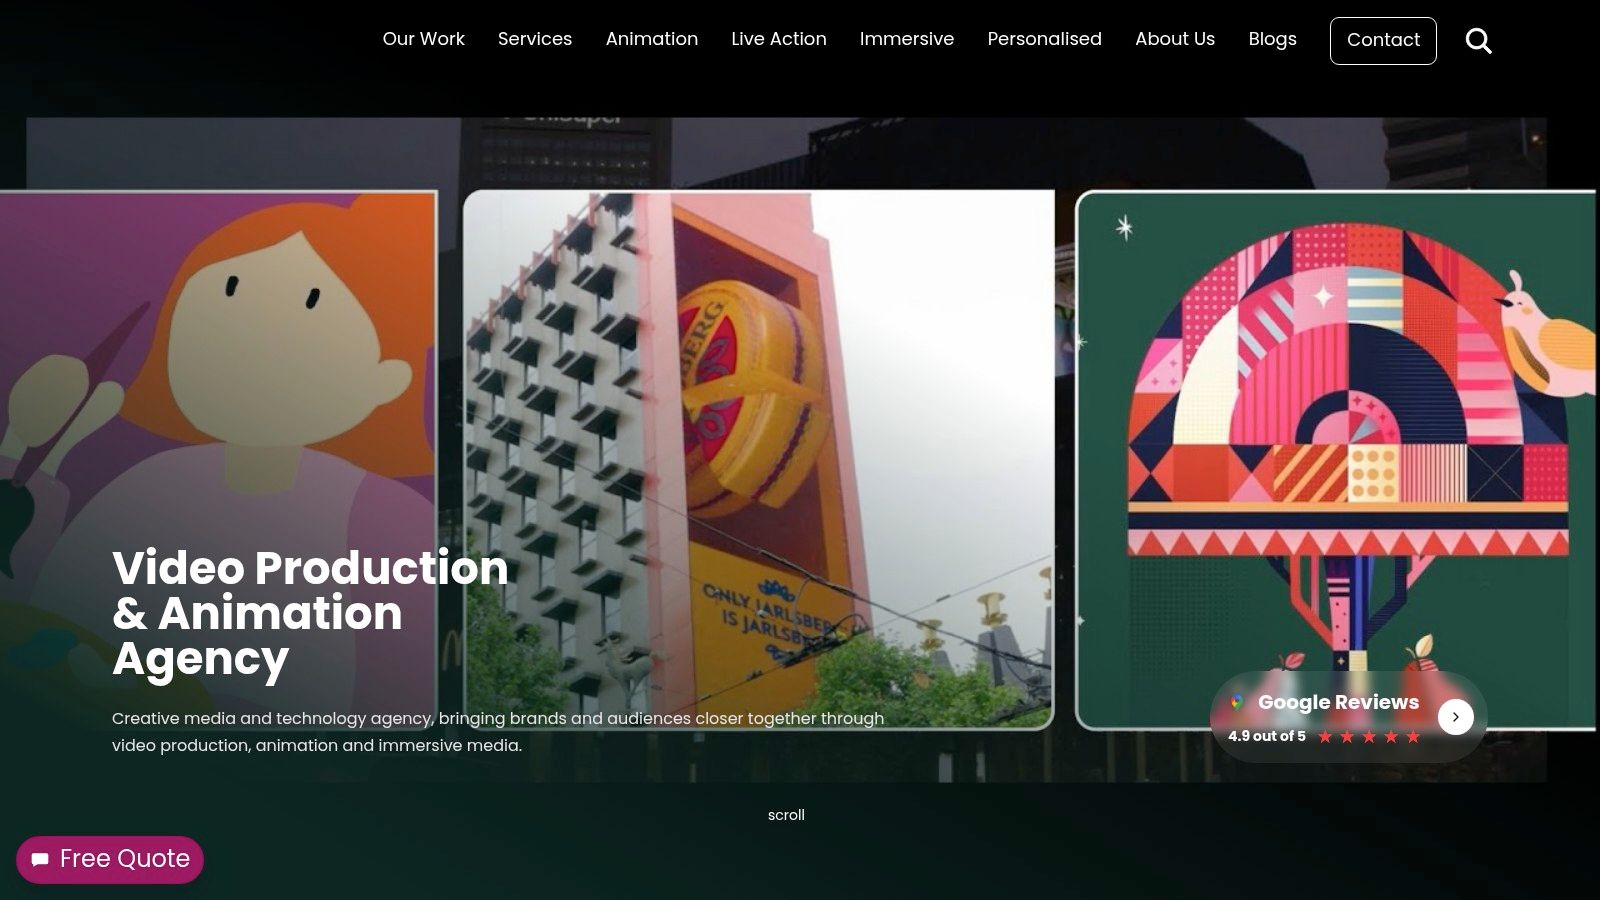Open the Jarlsberg billboard video thumbnail

click(759, 460)
